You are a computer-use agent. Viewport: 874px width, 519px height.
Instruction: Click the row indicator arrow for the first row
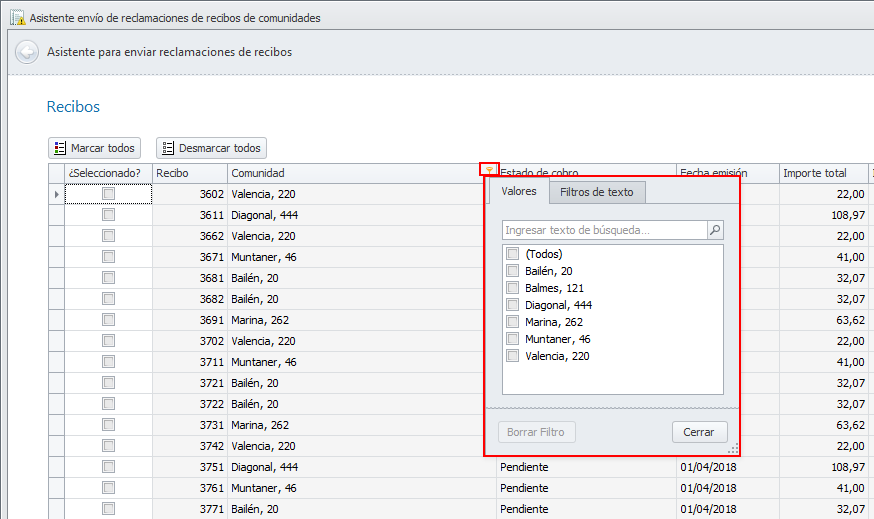pos(56,194)
